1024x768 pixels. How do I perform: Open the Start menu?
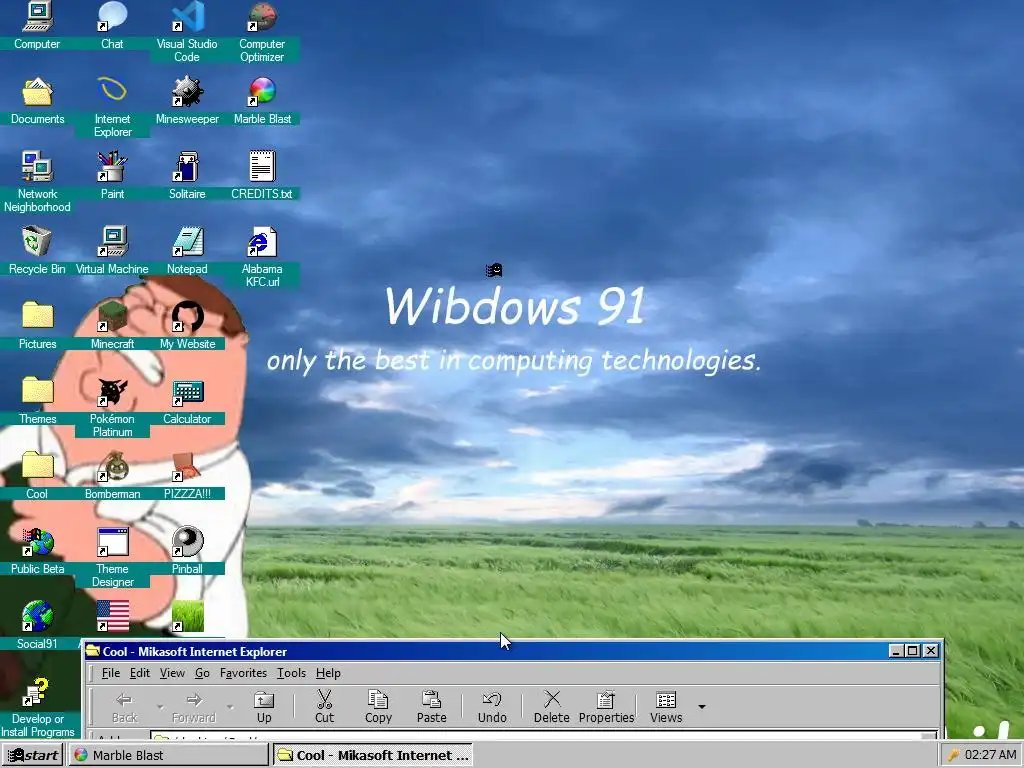pyautogui.click(x=33, y=755)
